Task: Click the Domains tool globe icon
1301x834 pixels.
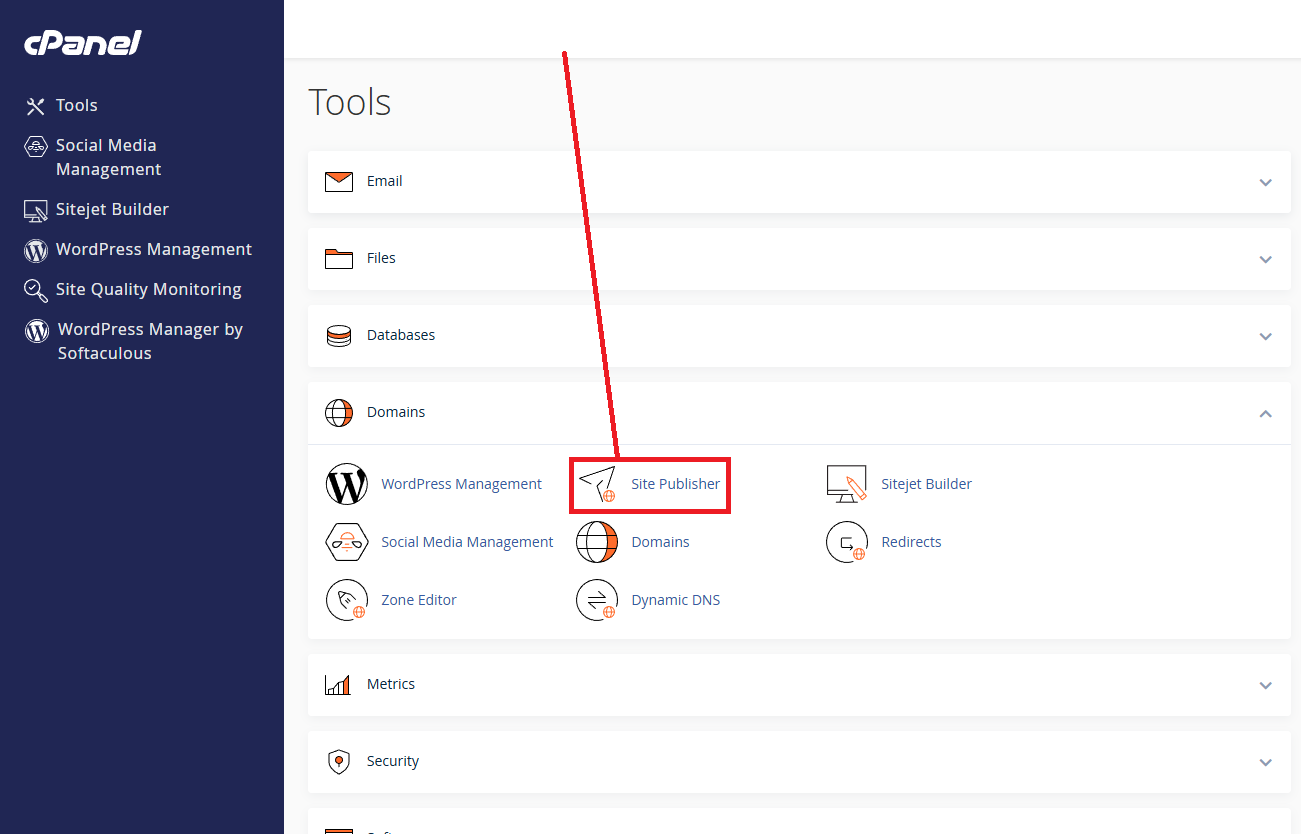Action: [x=597, y=542]
